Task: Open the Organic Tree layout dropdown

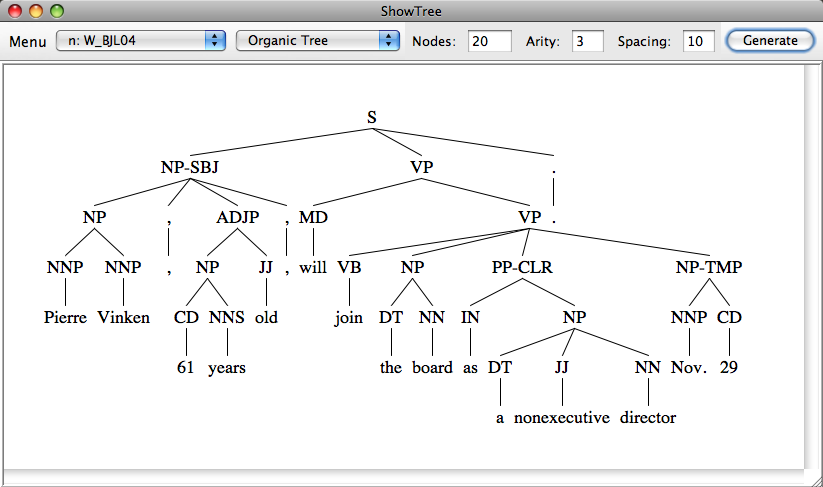Action: click(x=318, y=40)
